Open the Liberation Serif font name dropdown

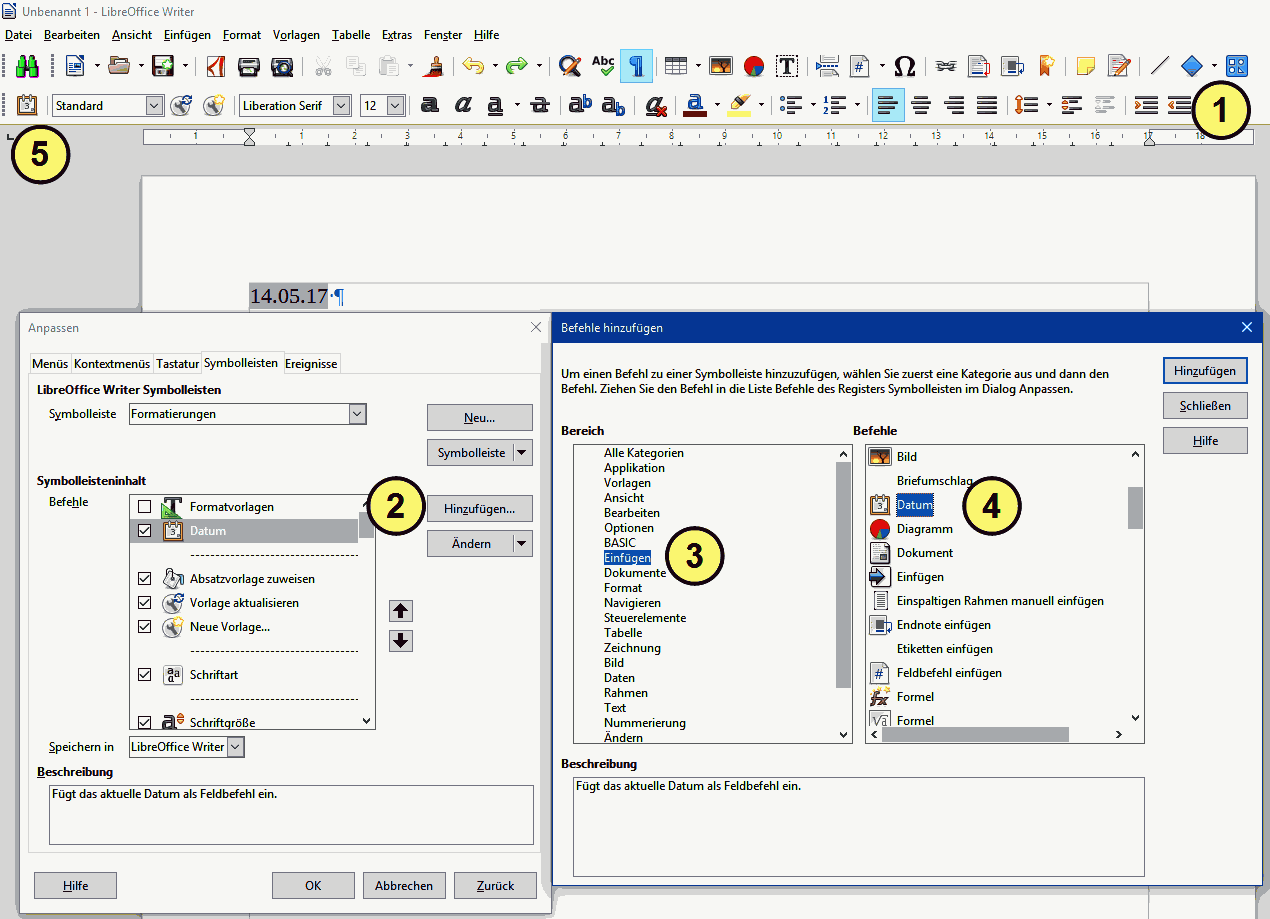[x=342, y=105]
